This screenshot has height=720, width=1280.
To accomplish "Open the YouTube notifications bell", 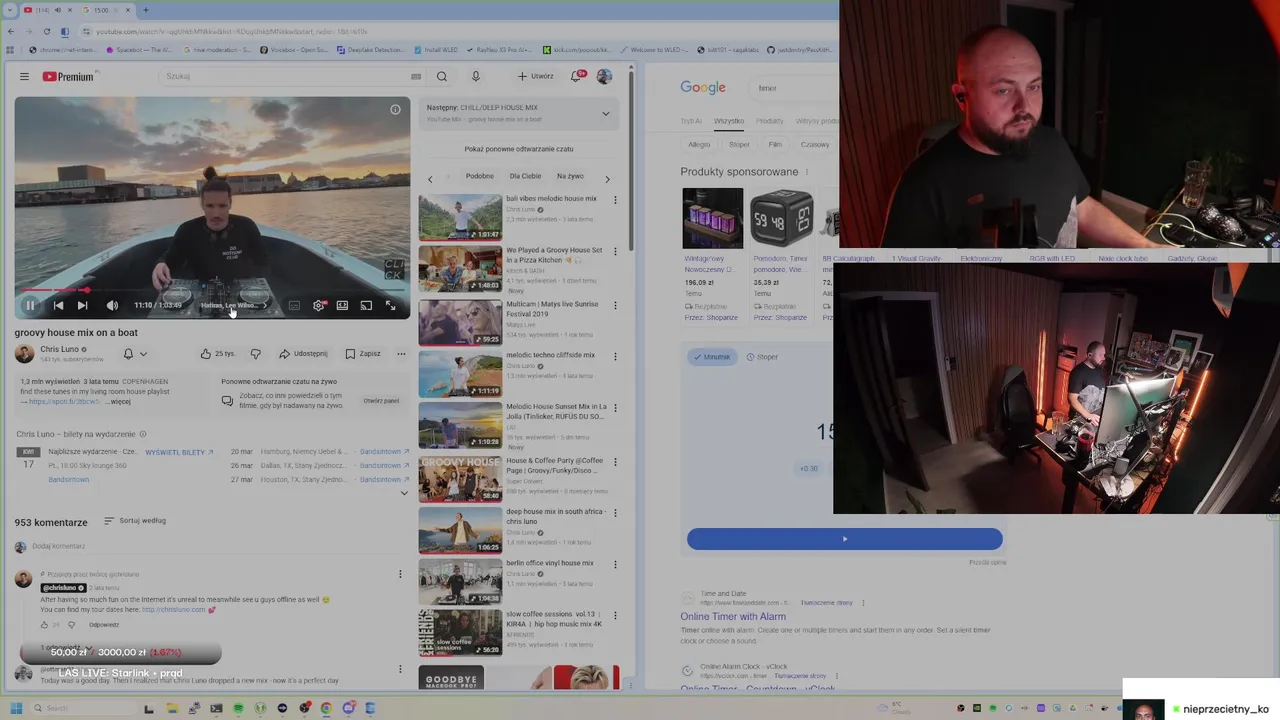I will point(577,76).
